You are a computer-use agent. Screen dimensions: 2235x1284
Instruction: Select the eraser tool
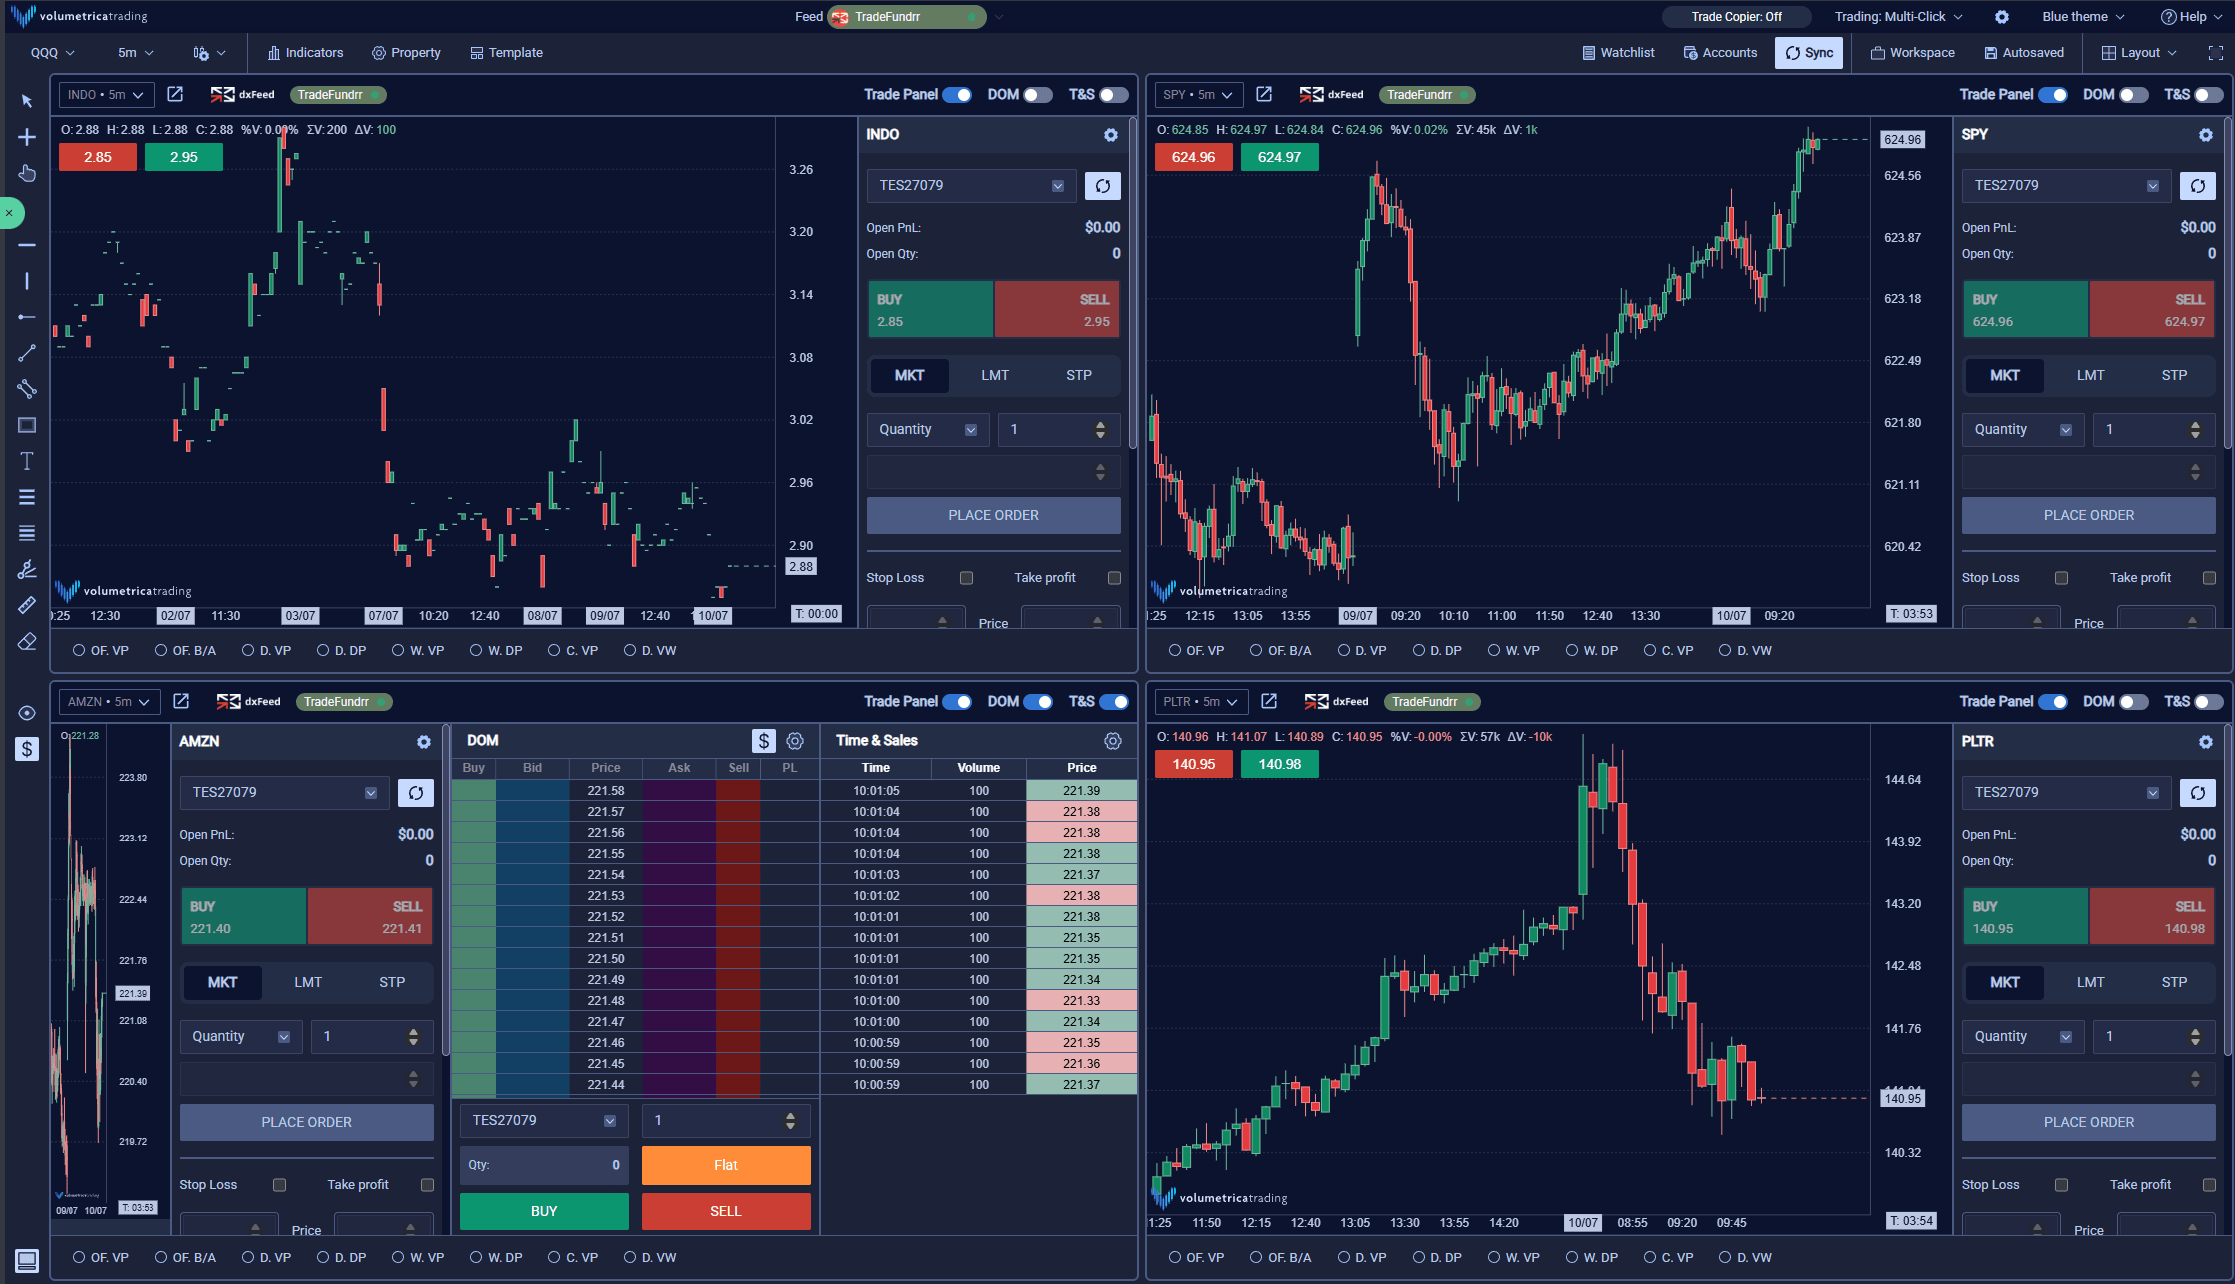[x=27, y=641]
